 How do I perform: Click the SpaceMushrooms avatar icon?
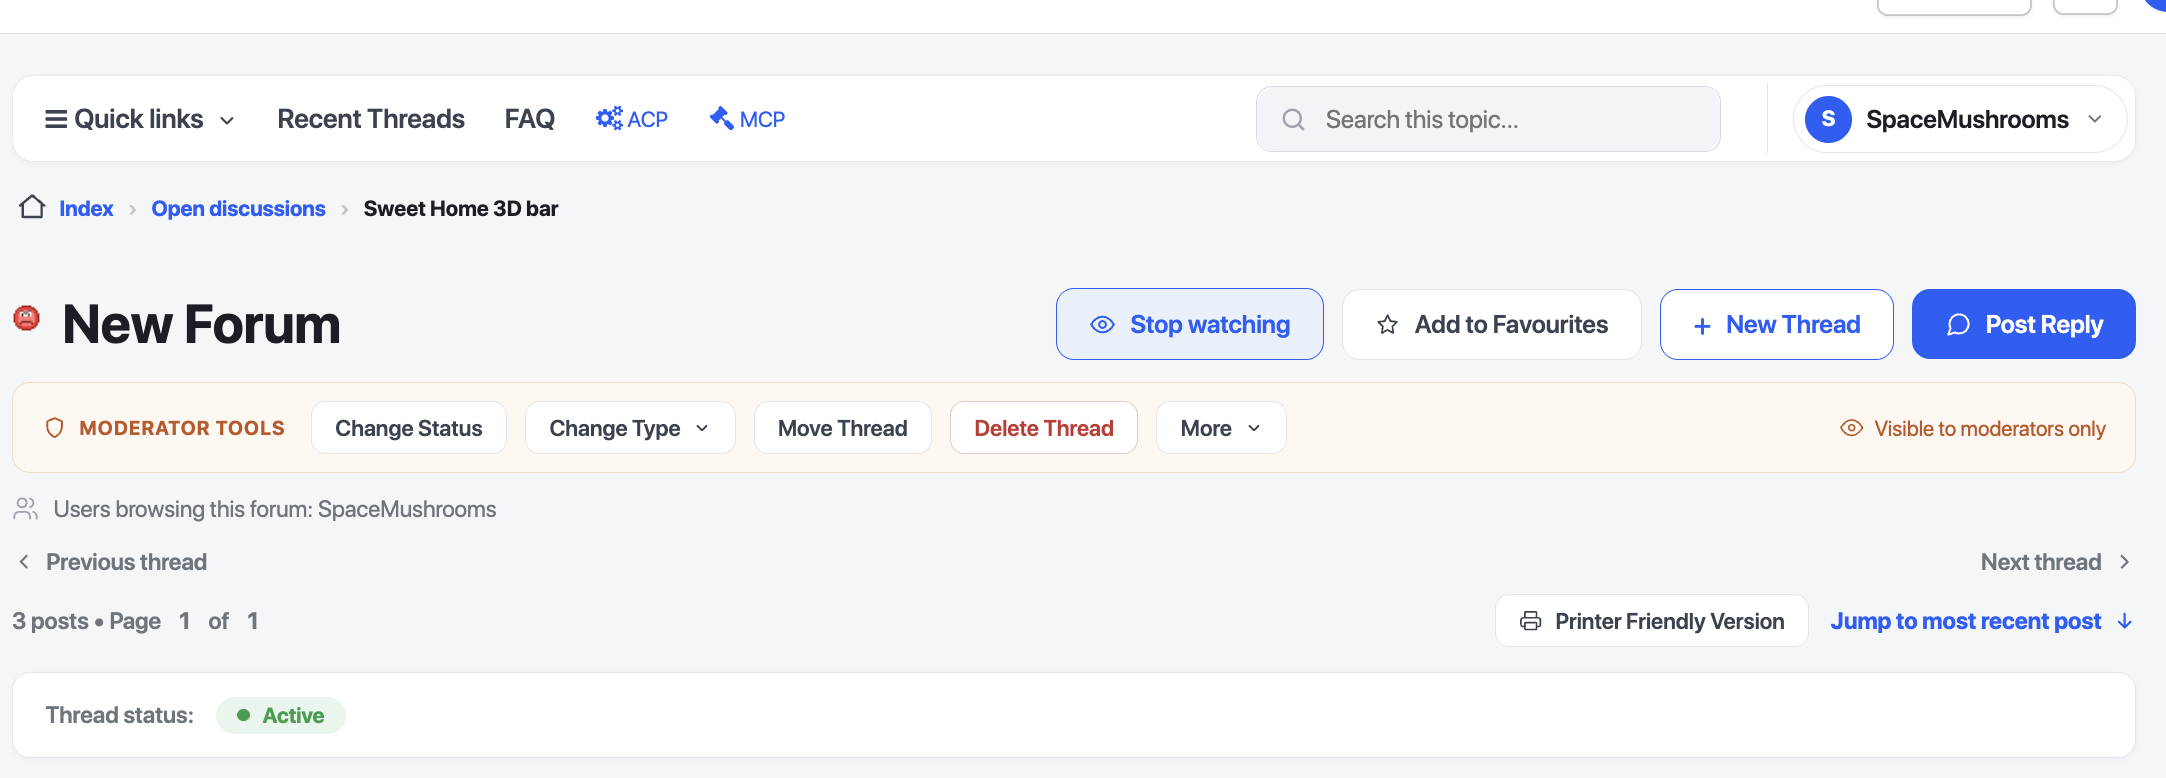(x=1828, y=119)
